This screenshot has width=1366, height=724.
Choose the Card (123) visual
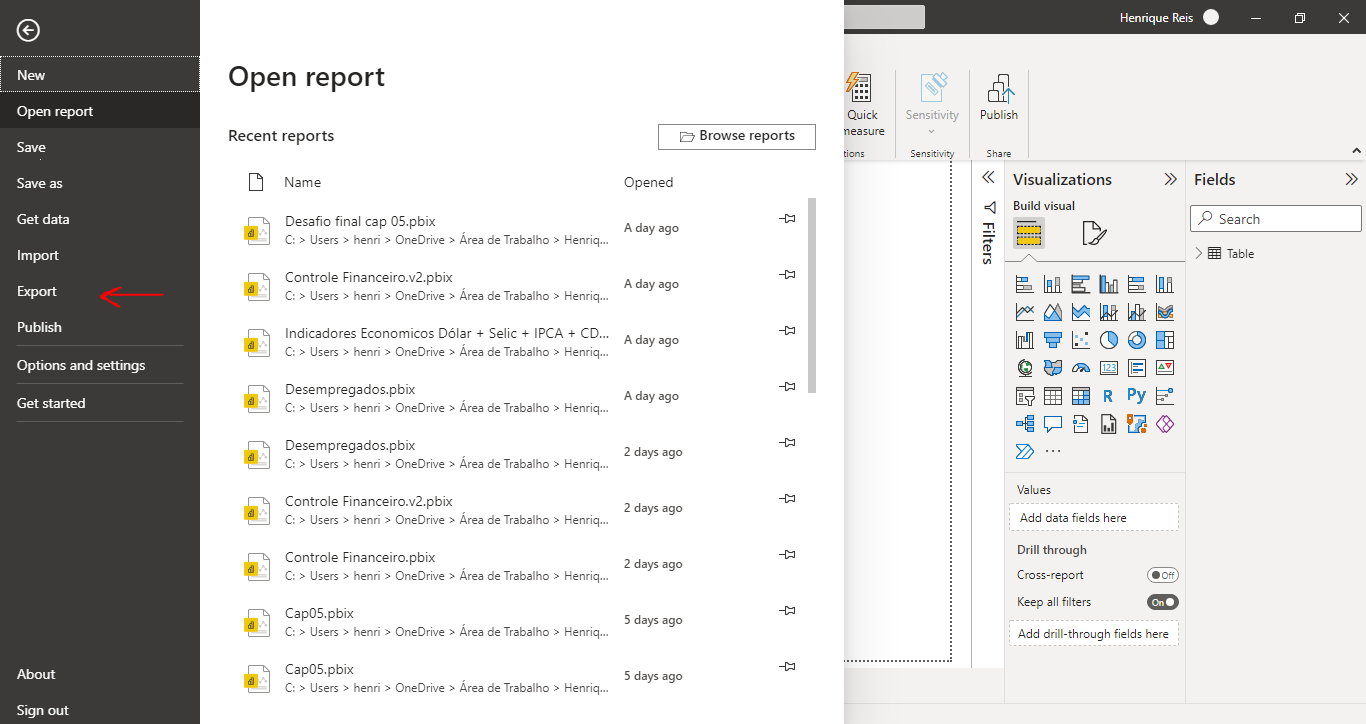pos(1108,368)
